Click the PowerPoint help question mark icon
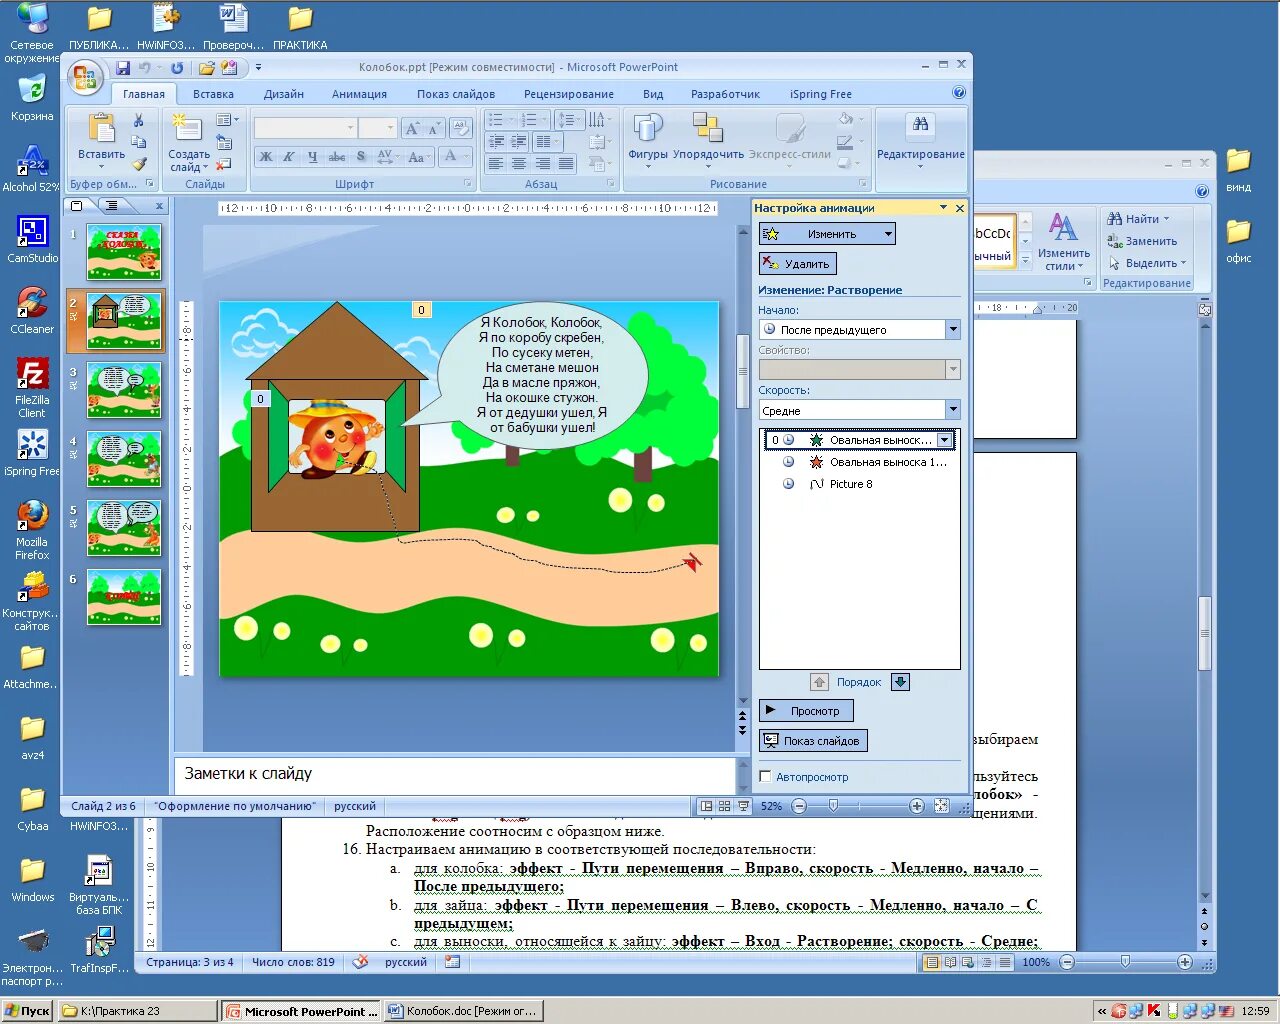Viewport: 1280px width, 1024px height. point(959,93)
